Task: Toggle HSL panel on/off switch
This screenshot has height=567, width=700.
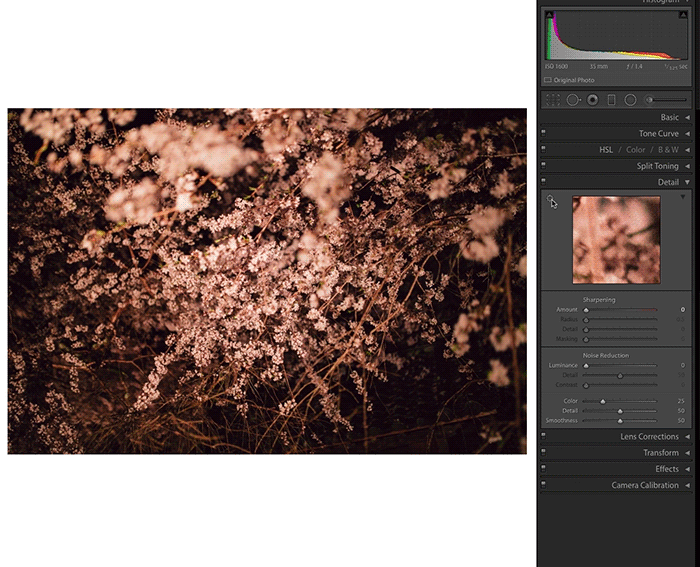Action: pos(543,149)
